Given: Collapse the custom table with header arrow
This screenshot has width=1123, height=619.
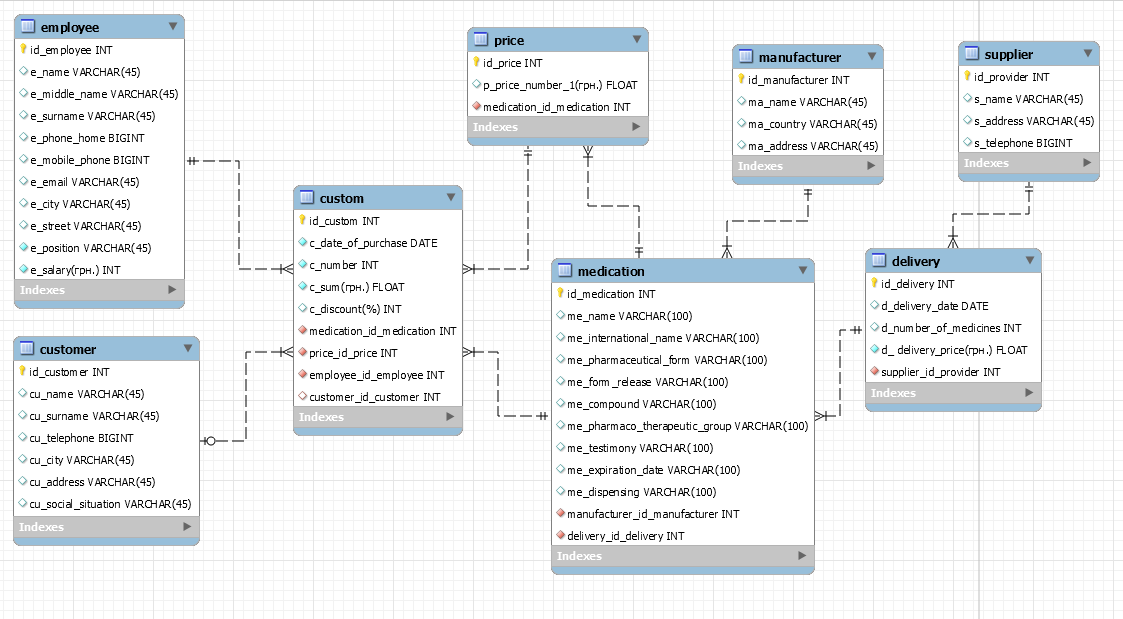Looking at the screenshot, I should pyautogui.click(x=450, y=197).
